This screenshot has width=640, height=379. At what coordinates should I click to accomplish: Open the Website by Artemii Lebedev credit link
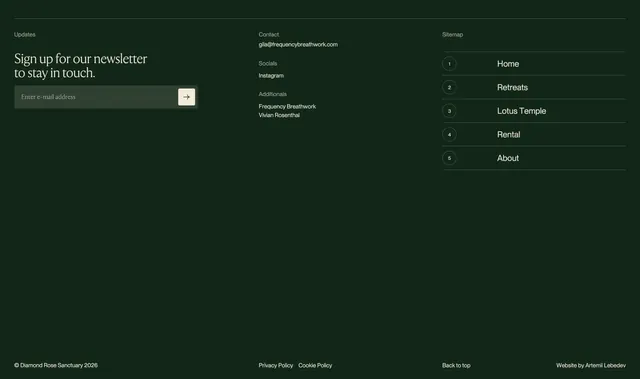(x=591, y=366)
